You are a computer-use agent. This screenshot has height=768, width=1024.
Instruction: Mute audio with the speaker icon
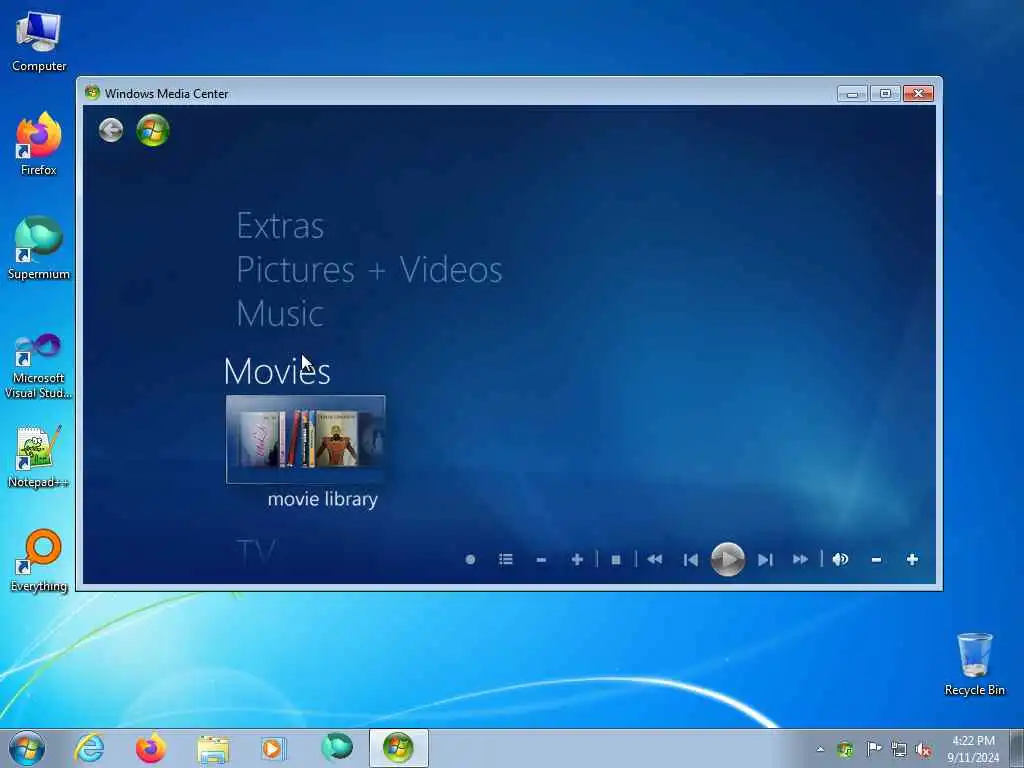[x=840, y=560]
